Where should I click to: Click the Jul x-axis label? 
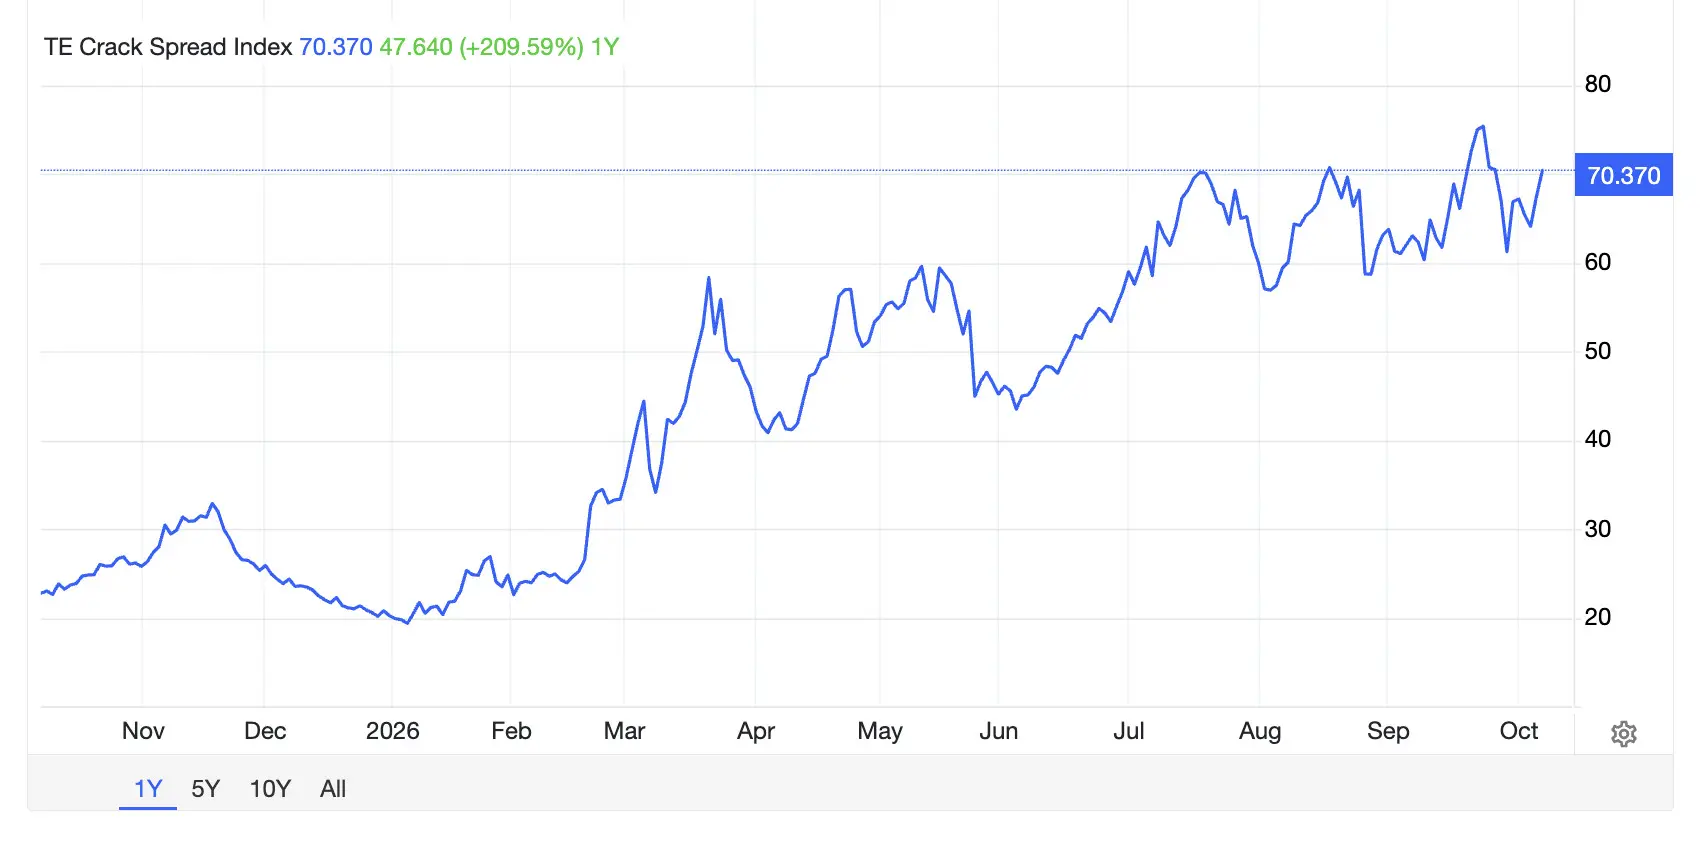pos(1128,731)
